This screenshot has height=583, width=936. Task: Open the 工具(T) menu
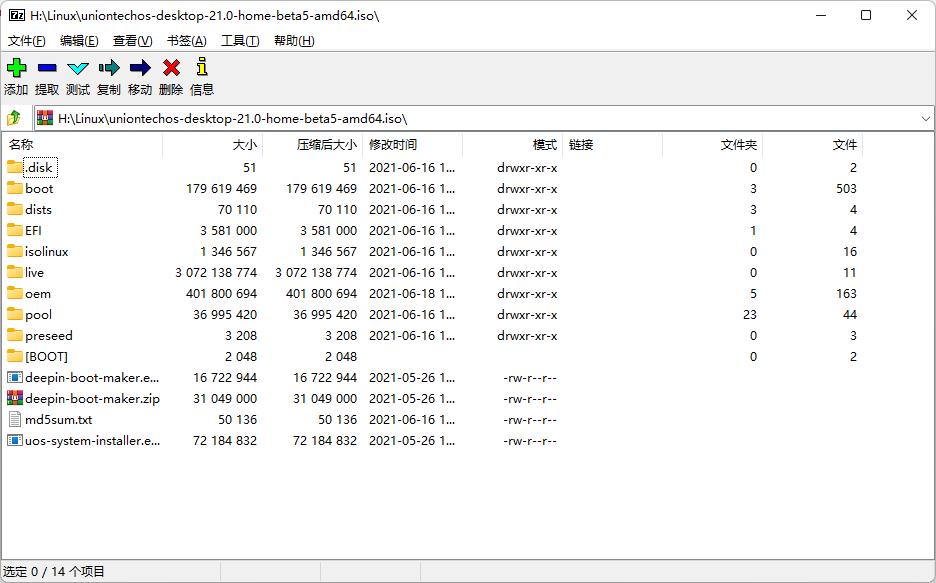240,41
